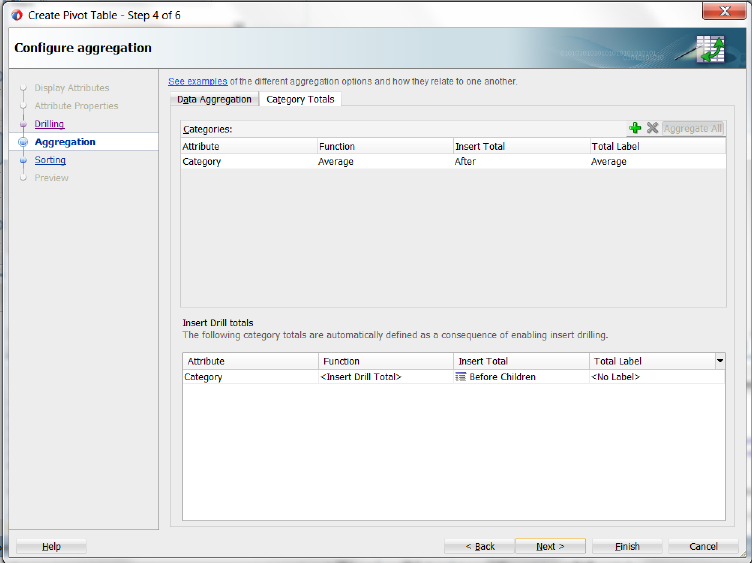Close the Create Pivot Table dialog
The height and width of the screenshot is (563, 752).
[x=725, y=11]
